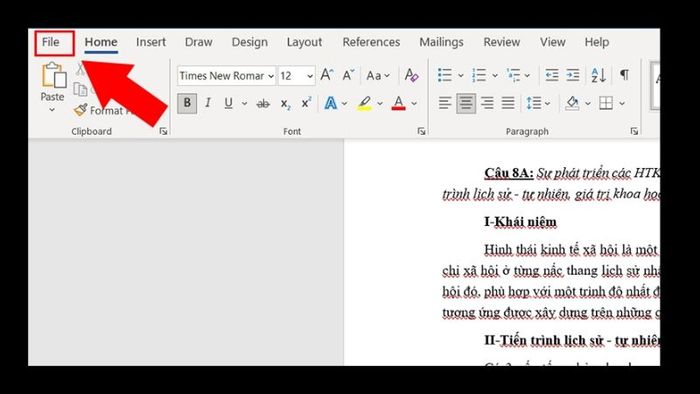Expand the bullet library arrow
Screen dimensions: 700x394
click(x=461, y=75)
